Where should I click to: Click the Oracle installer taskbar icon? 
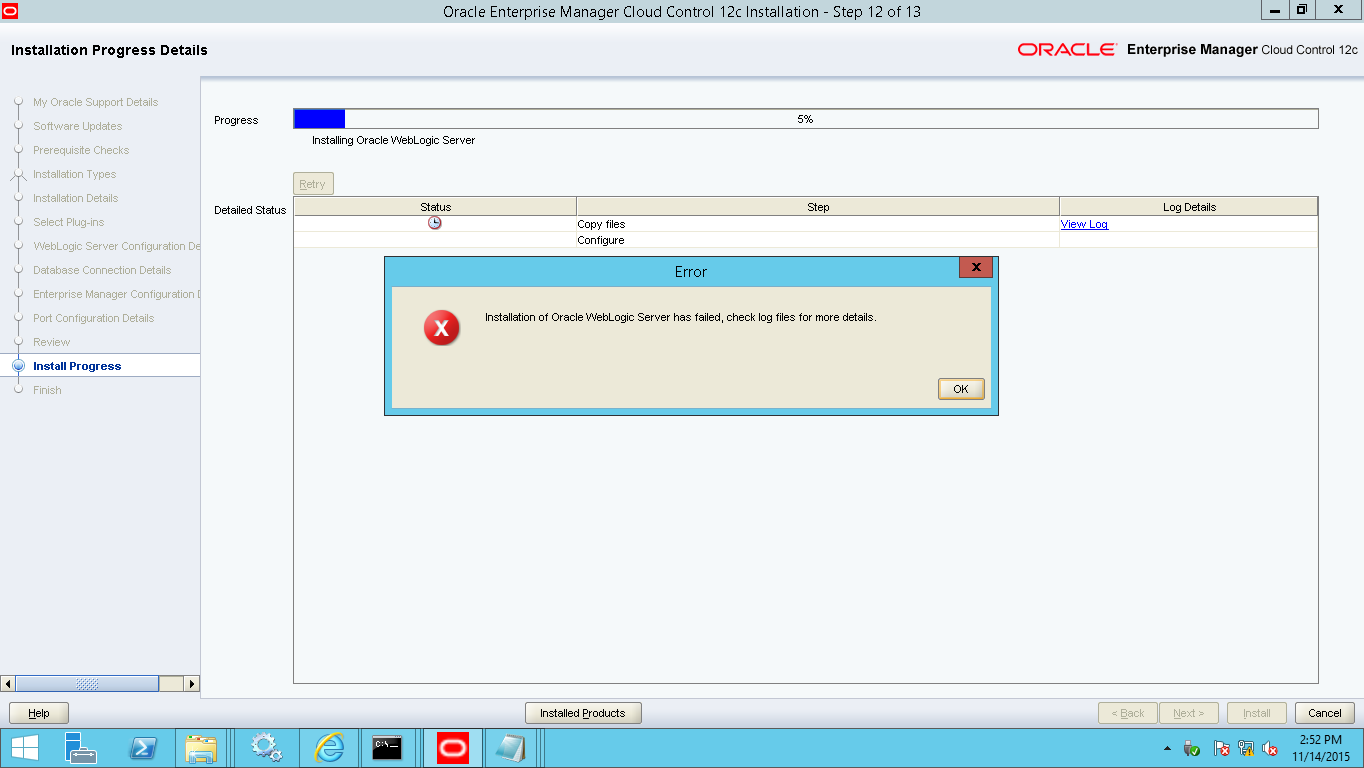[452, 748]
